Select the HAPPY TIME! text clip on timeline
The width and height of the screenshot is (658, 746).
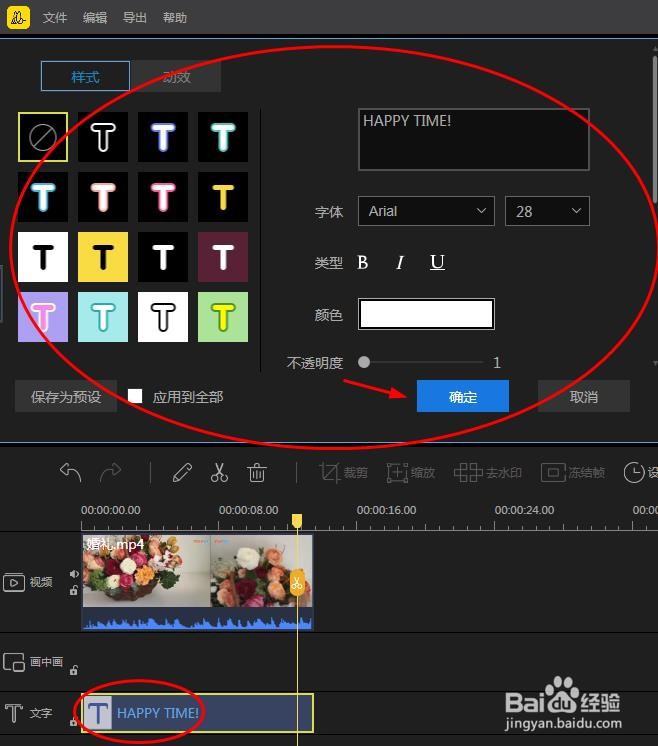197,713
